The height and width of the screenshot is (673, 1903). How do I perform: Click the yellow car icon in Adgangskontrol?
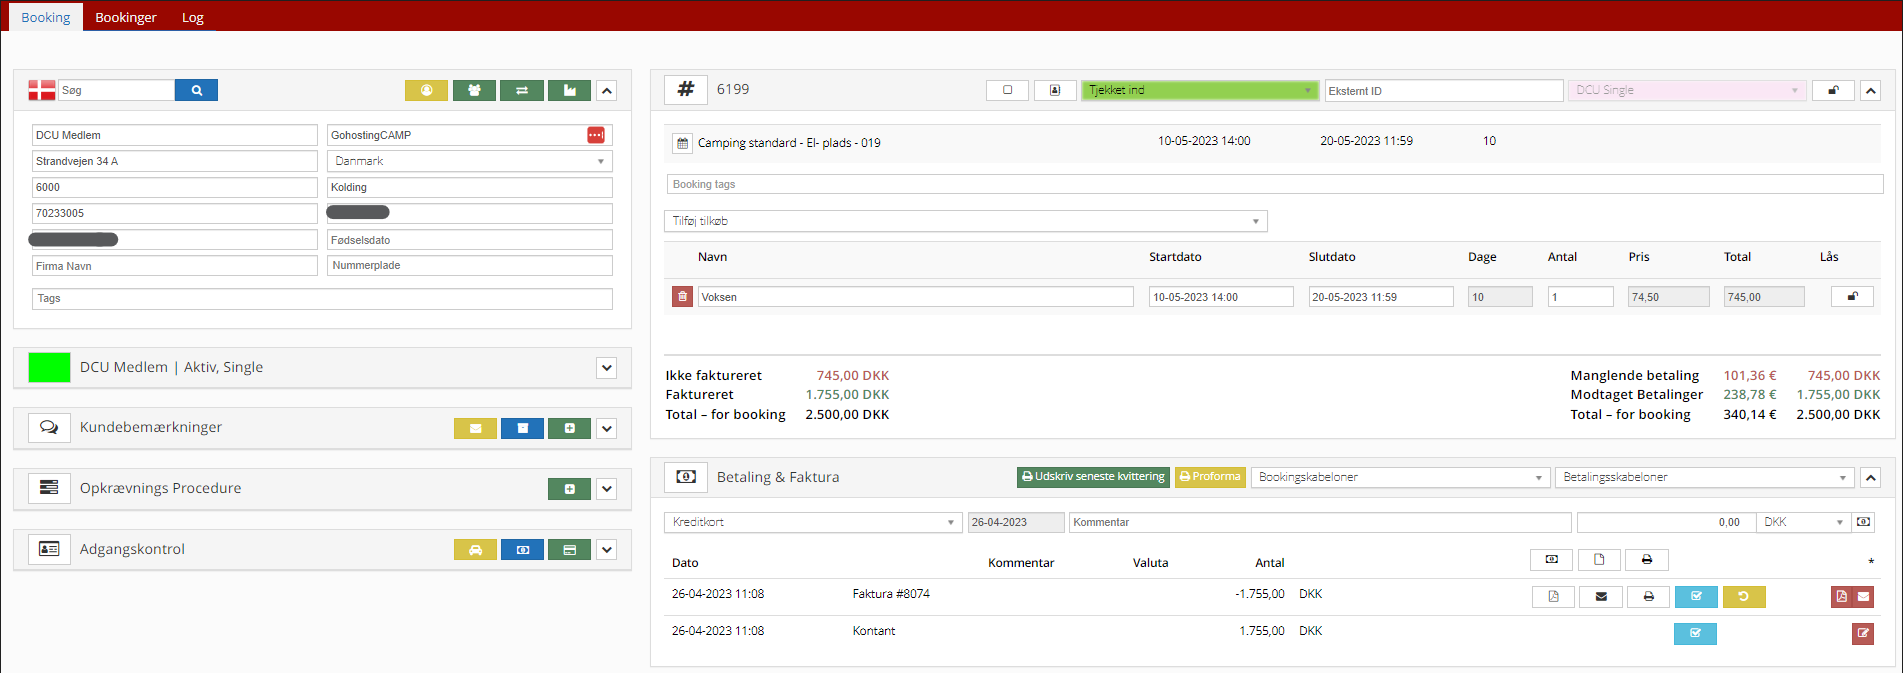pos(475,550)
